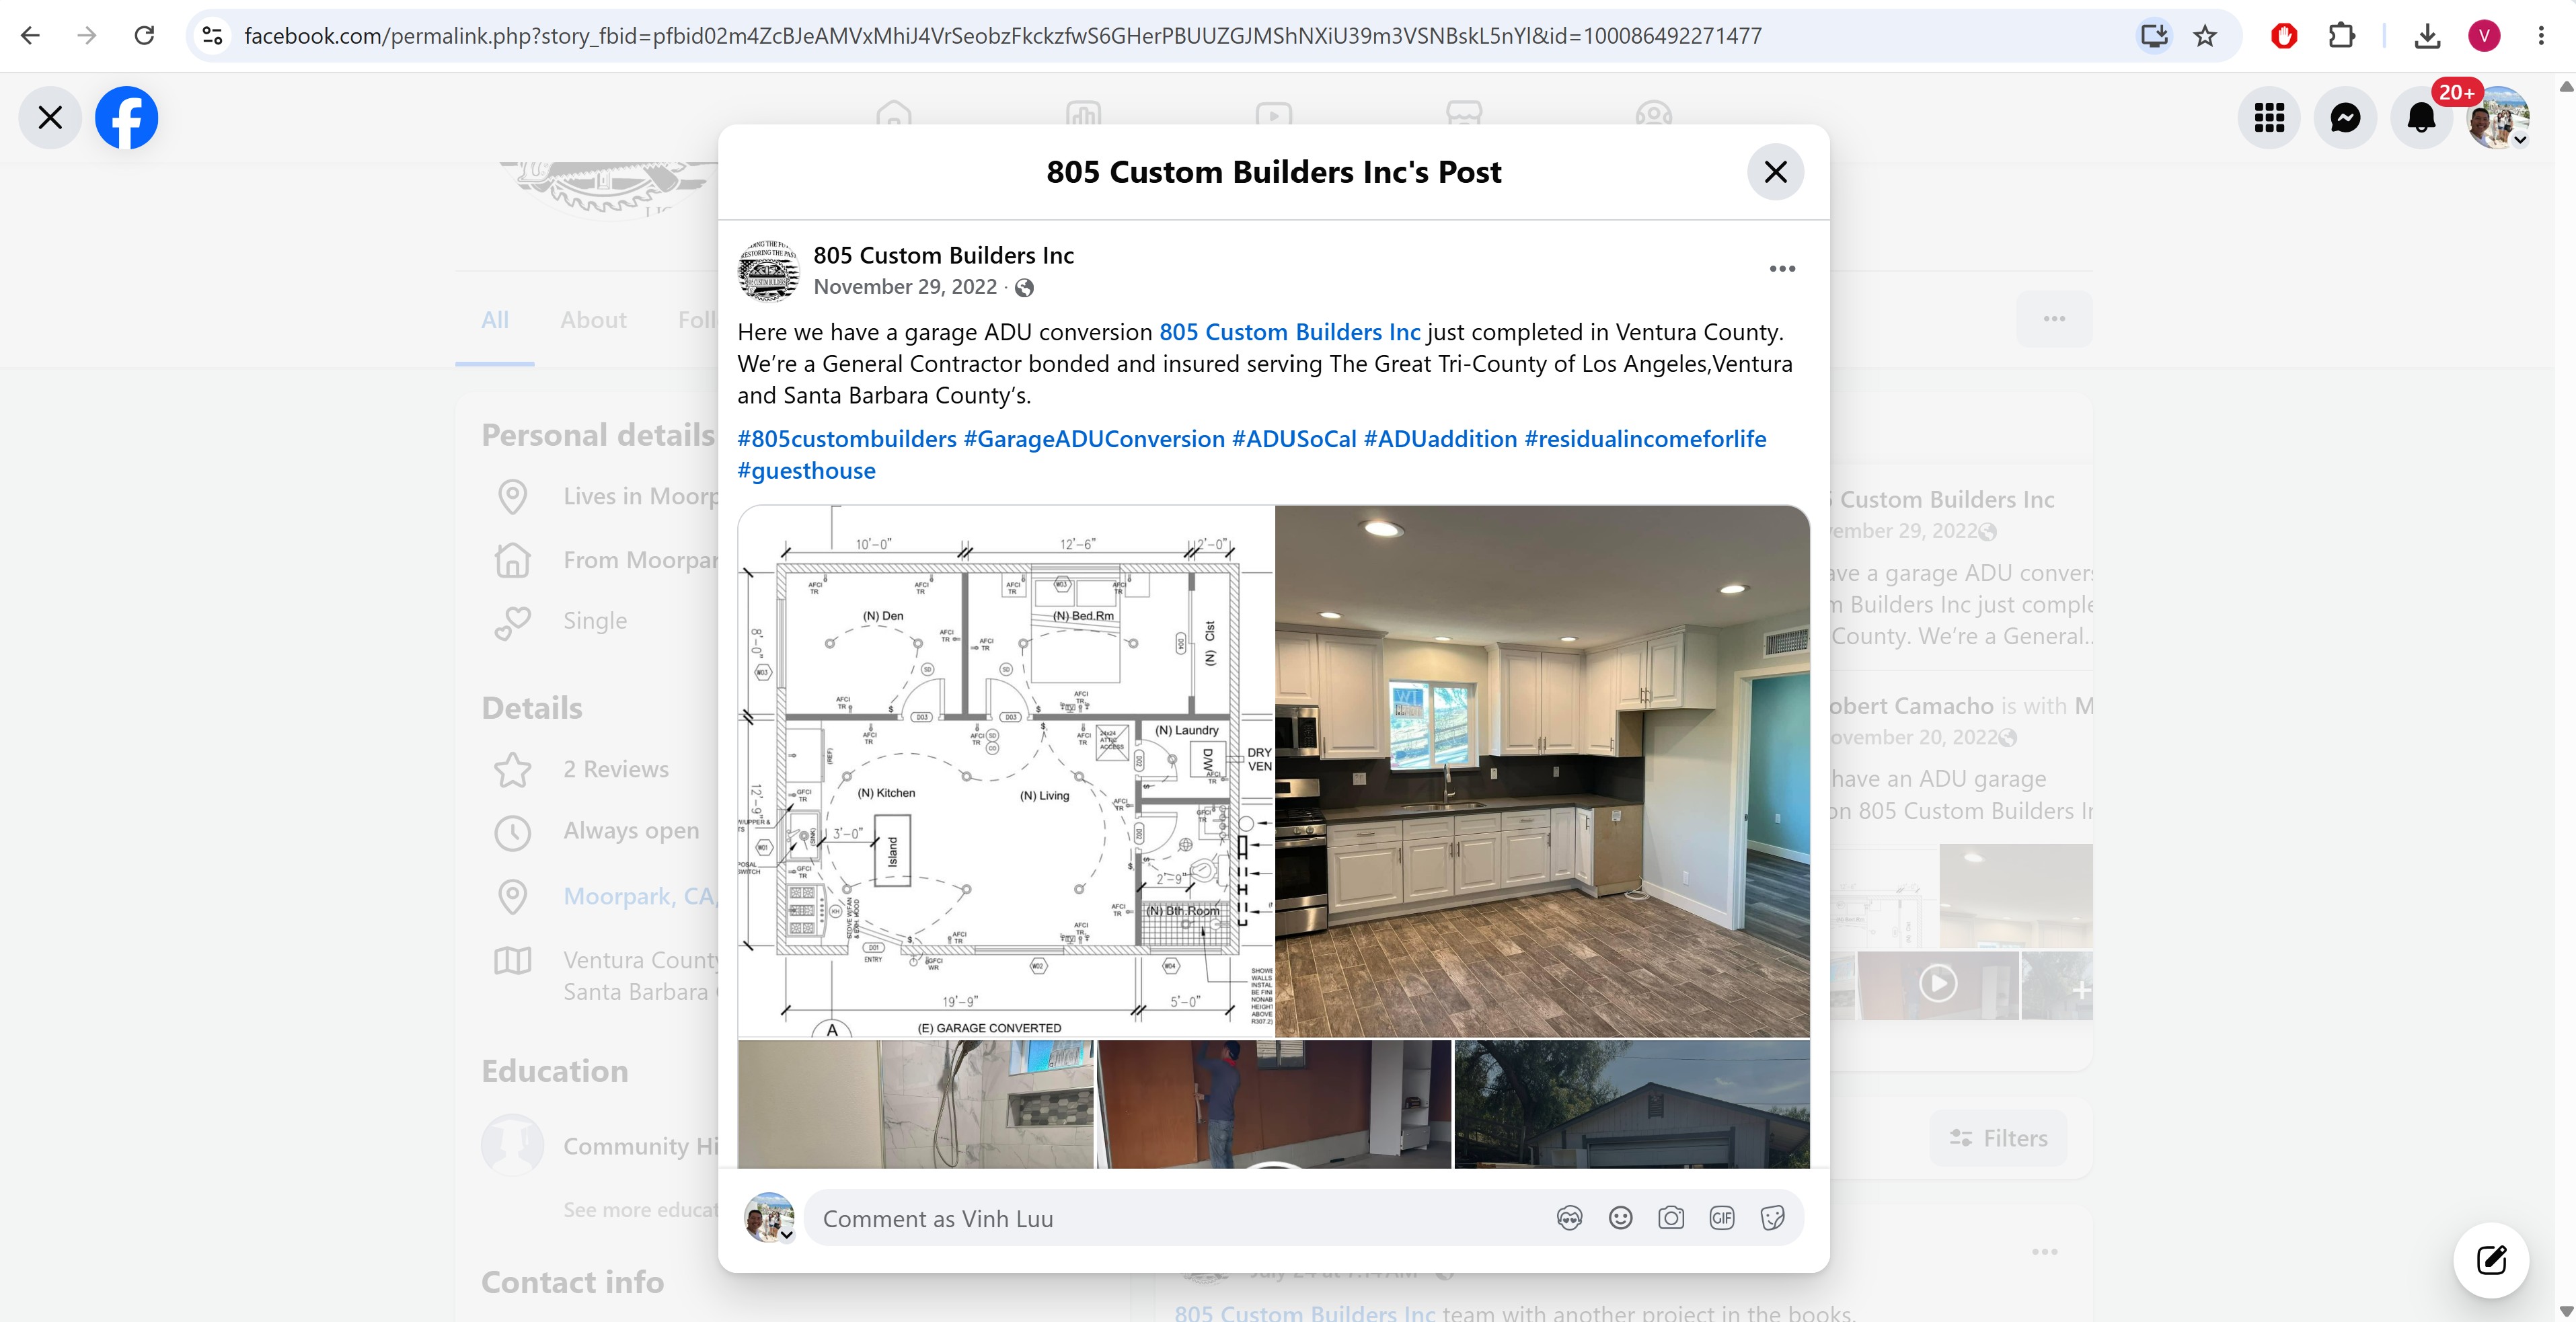Open the Chrome three-dot menu
The image size is (2576, 1322).
point(2541,36)
